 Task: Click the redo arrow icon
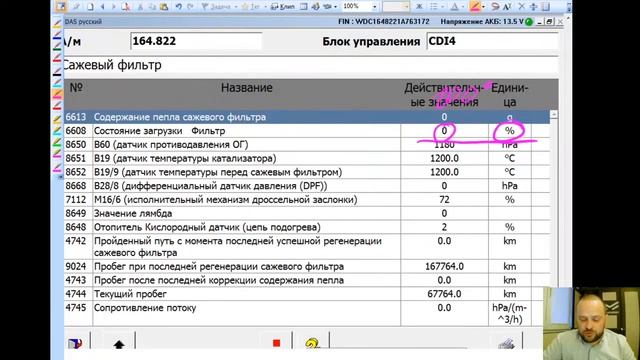tap(190, 7)
